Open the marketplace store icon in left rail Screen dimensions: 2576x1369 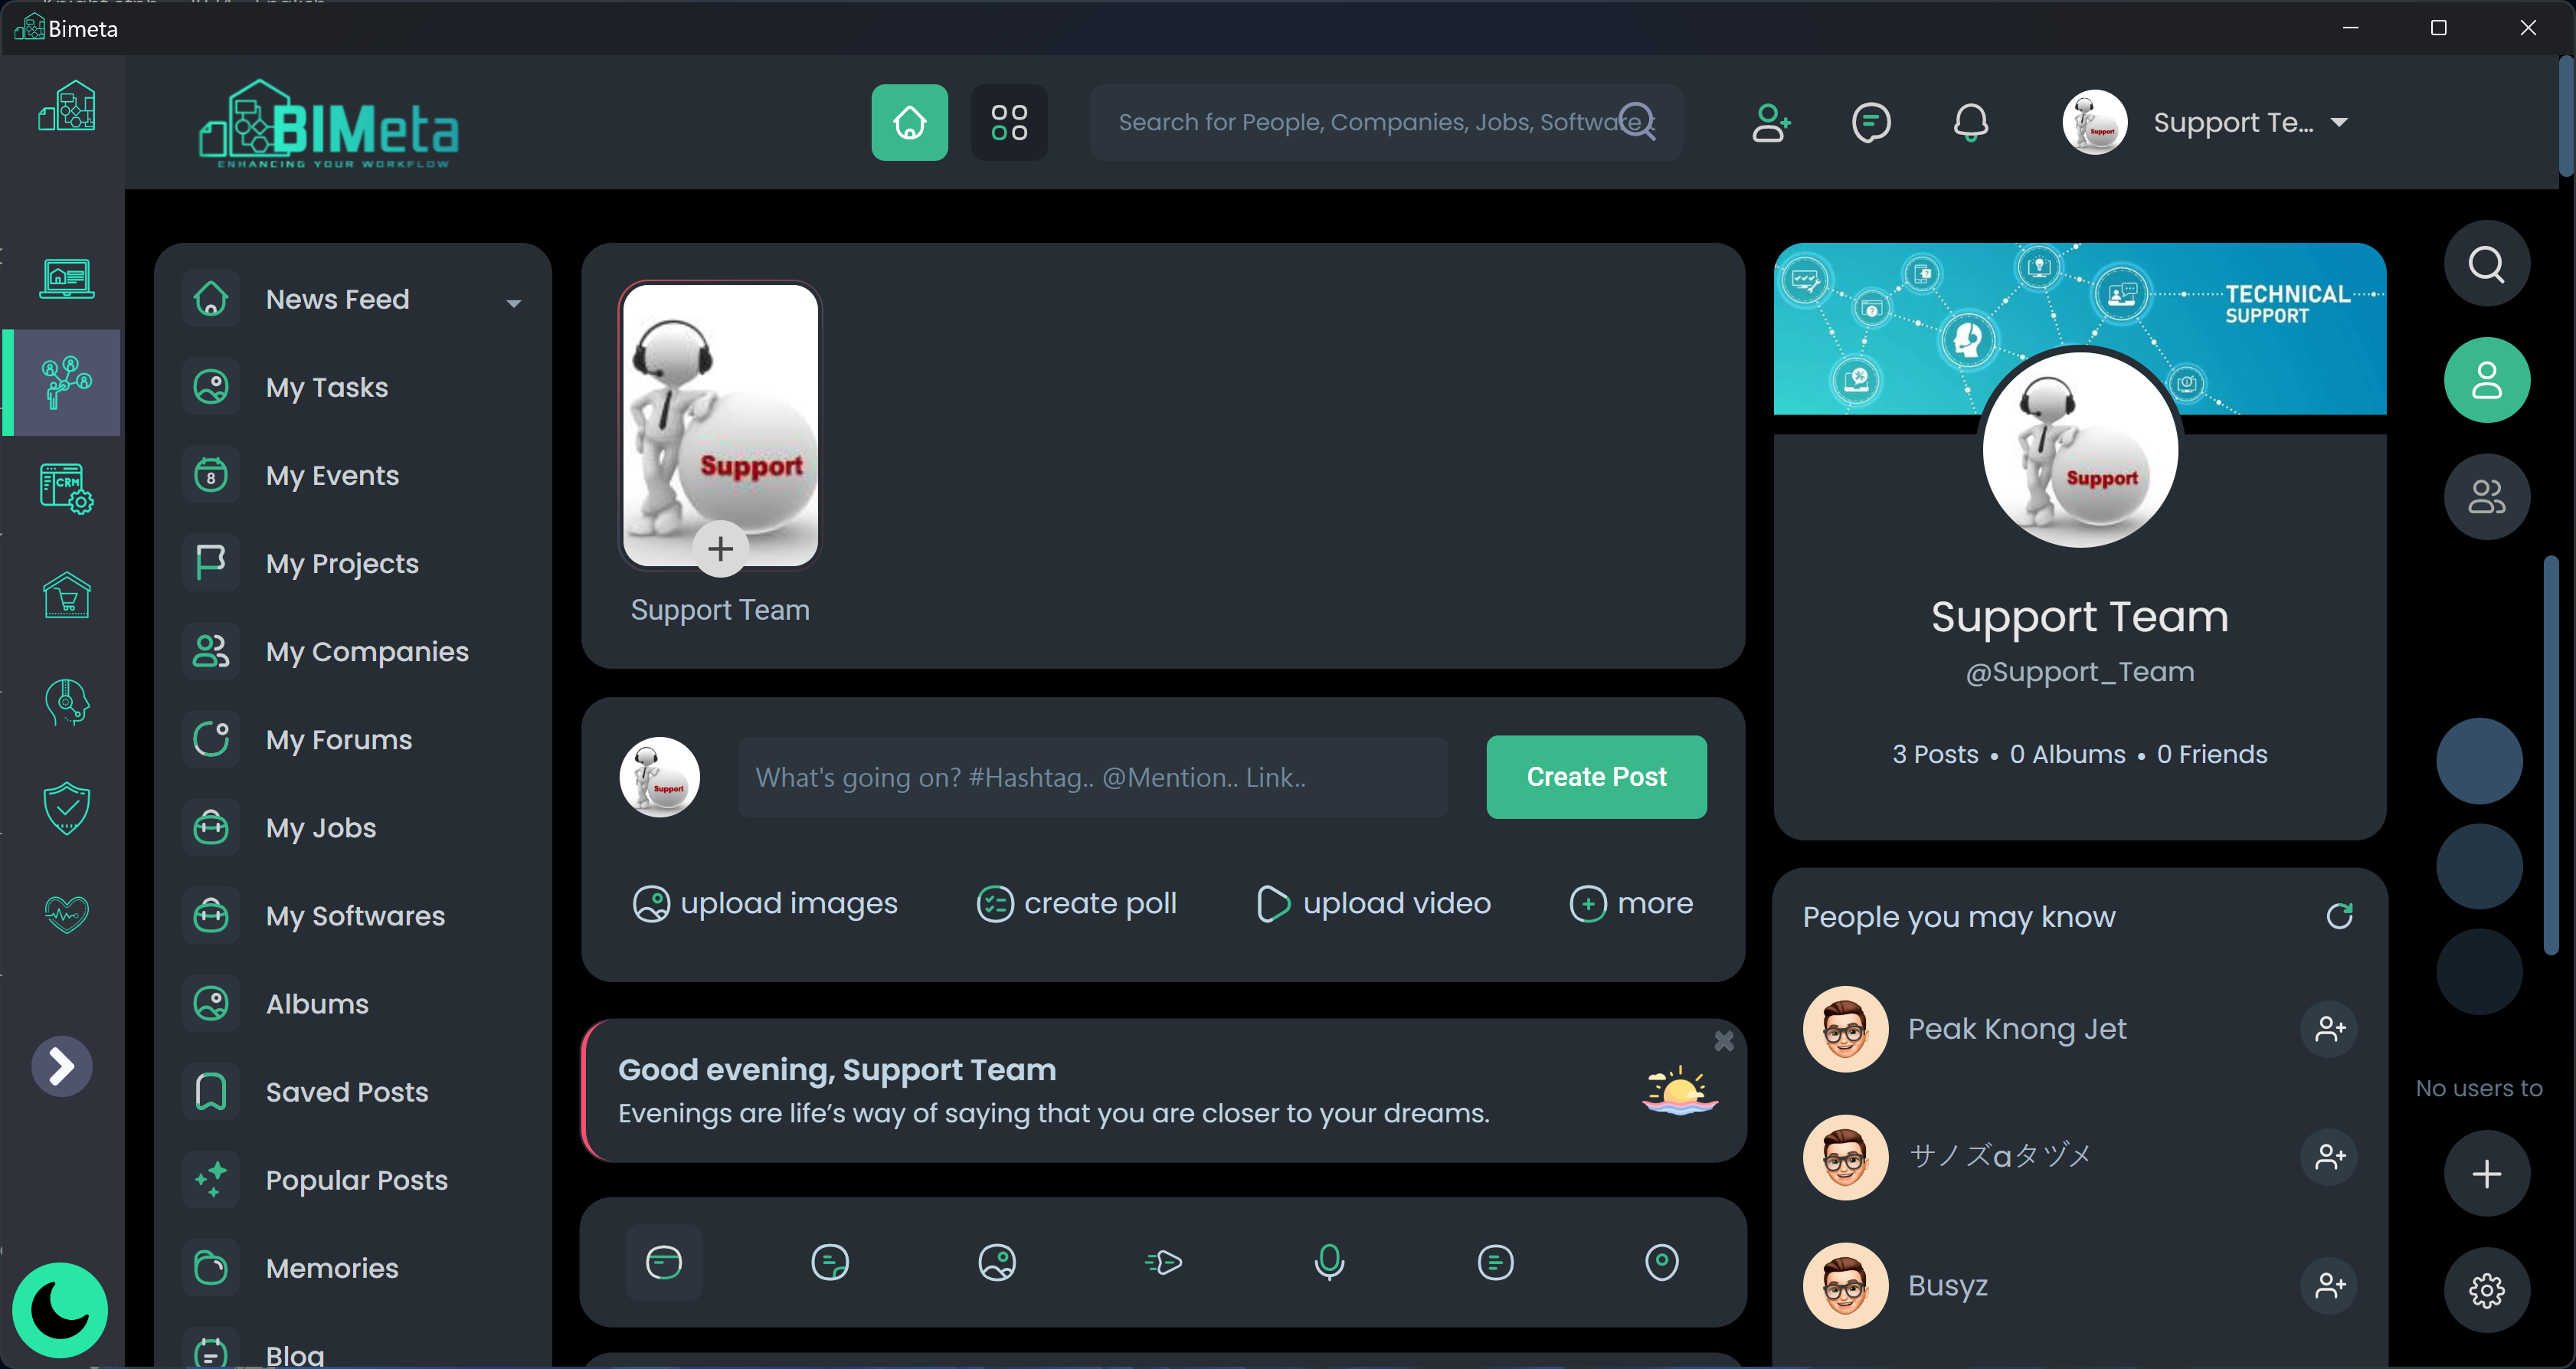click(67, 595)
